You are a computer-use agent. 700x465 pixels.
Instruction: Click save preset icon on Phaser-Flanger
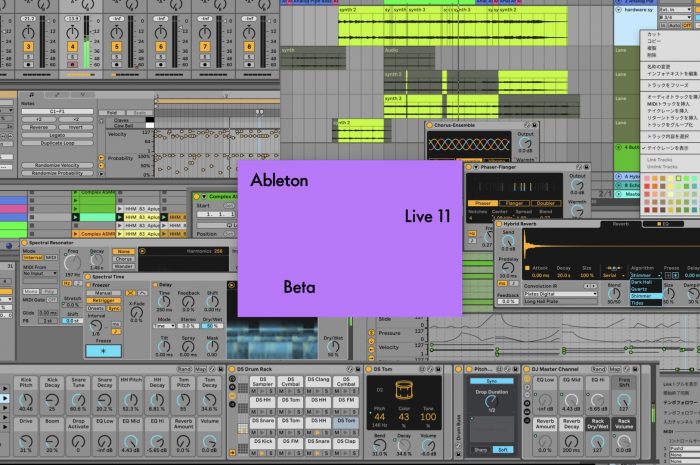pos(586,167)
